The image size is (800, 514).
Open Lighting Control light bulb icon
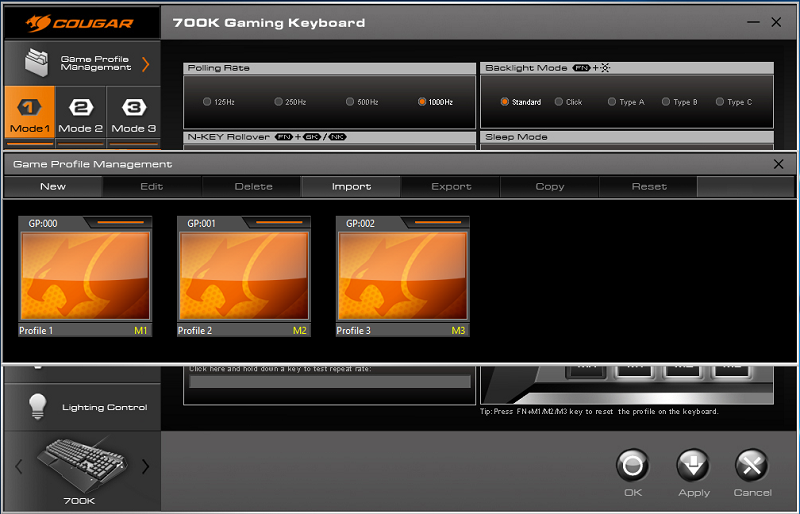point(38,406)
